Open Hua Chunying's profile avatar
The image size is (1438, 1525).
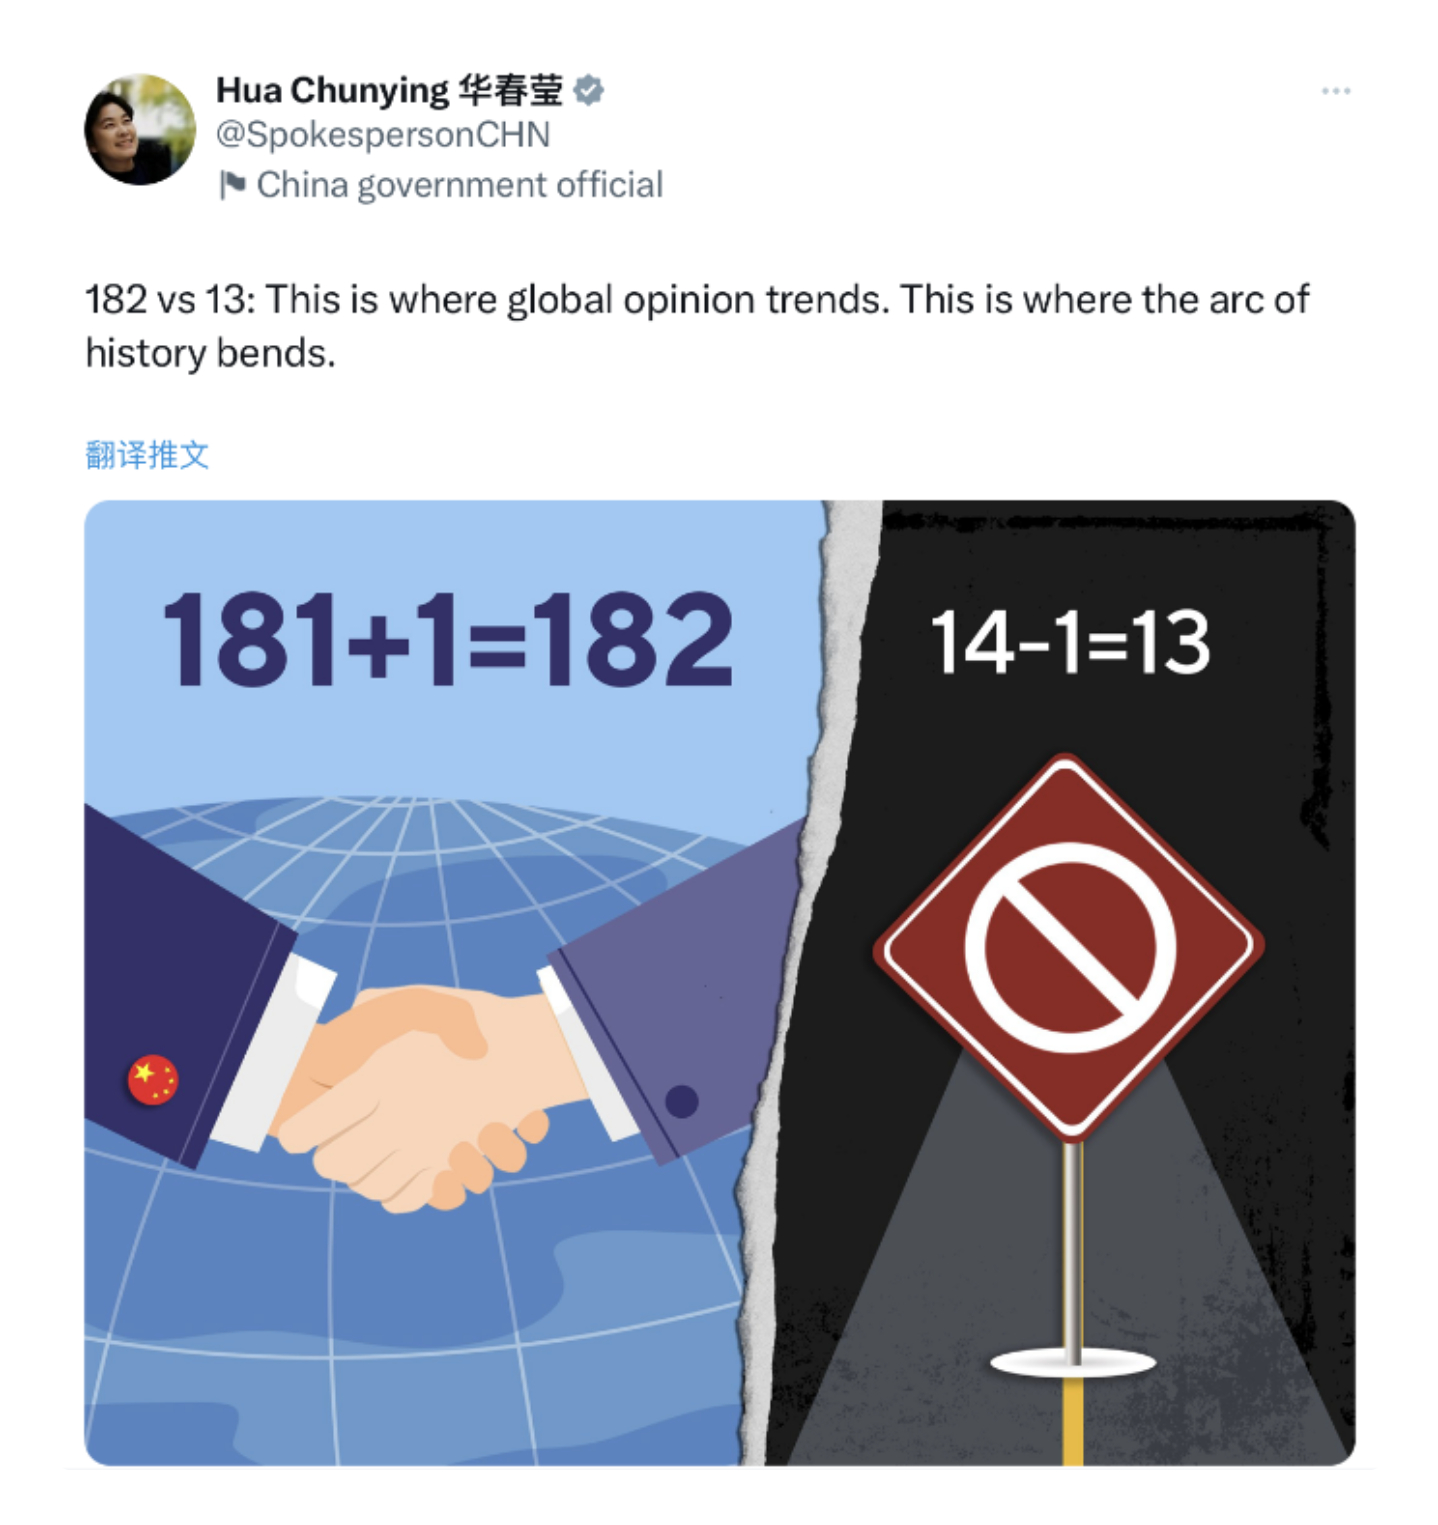click(140, 129)
